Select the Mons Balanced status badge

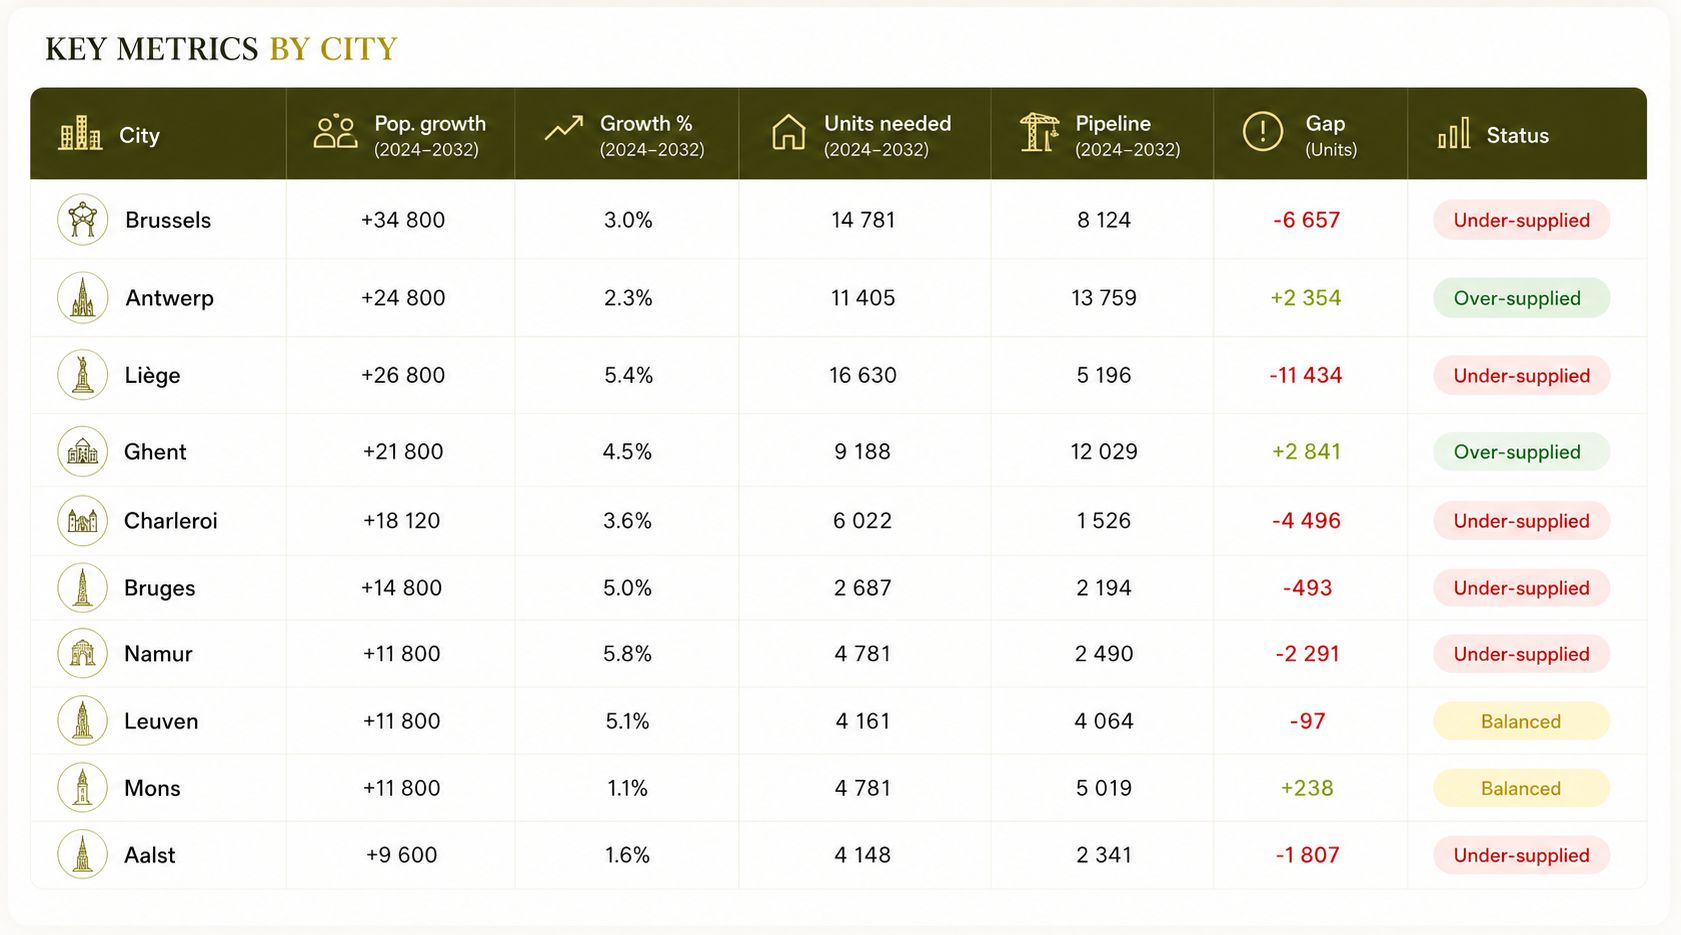tap(1521, 788)
